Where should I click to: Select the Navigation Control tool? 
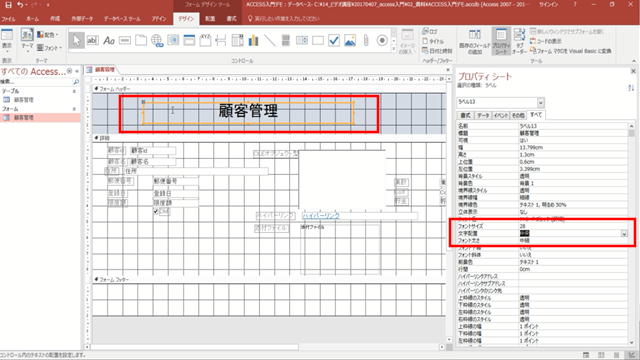point(189,40)
